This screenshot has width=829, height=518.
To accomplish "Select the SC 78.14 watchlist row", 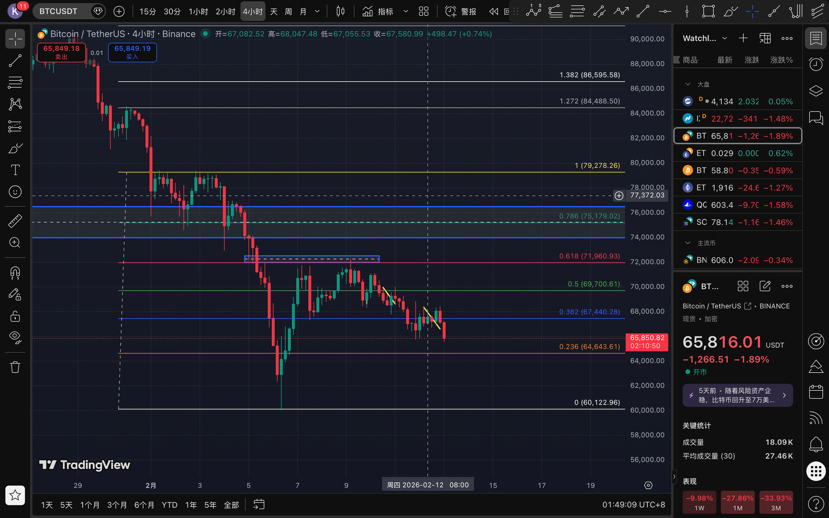I will coord(738,222).
